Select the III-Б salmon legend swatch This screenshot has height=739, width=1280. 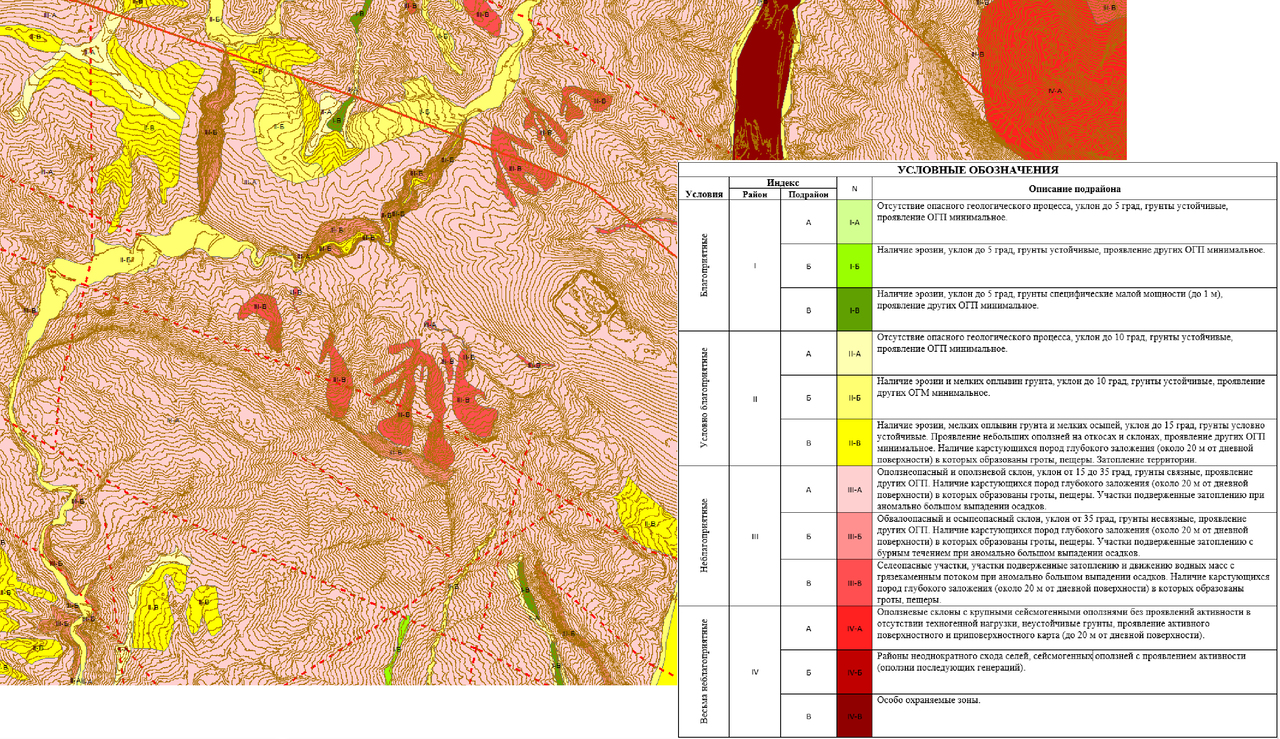pyautogui.click(x=854, y=536)
